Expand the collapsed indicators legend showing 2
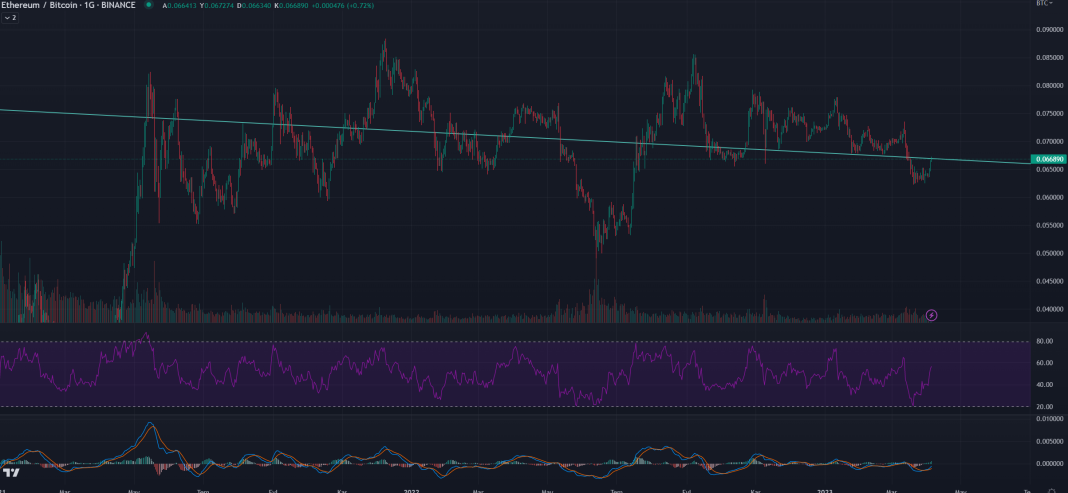The width and height of the screenshot is (1068, 493). point(10,17)
